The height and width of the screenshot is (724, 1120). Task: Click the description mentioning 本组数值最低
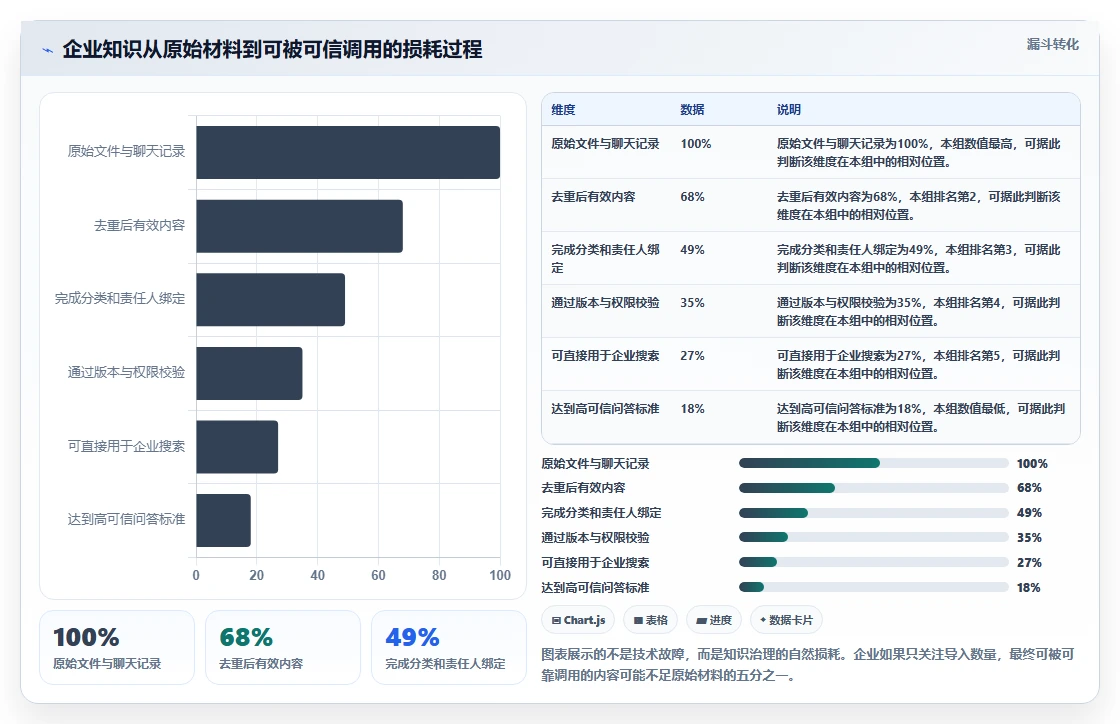pyautogui.click(x=921, y=417)
